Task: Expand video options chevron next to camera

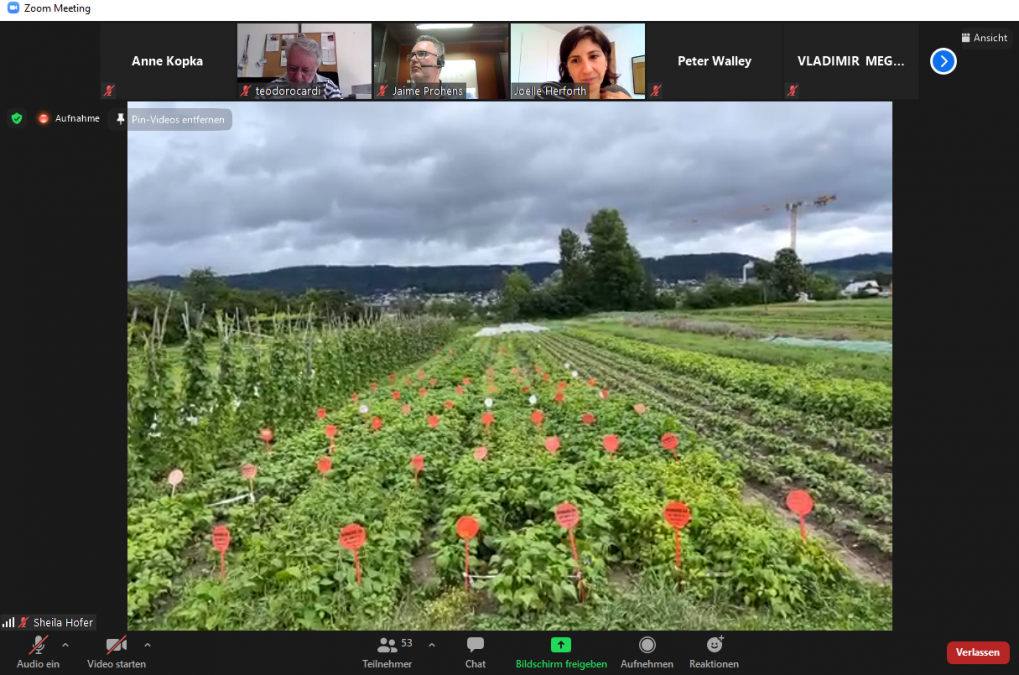Action: (148, 645)
